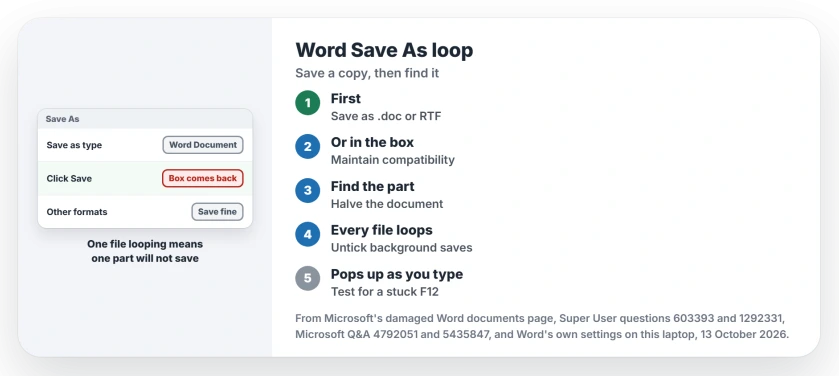Image resolution: width=839 pixels, height=376 pixels.
Task: Click the text 'Test for a stuck F12'
Action: pos(385,291)
